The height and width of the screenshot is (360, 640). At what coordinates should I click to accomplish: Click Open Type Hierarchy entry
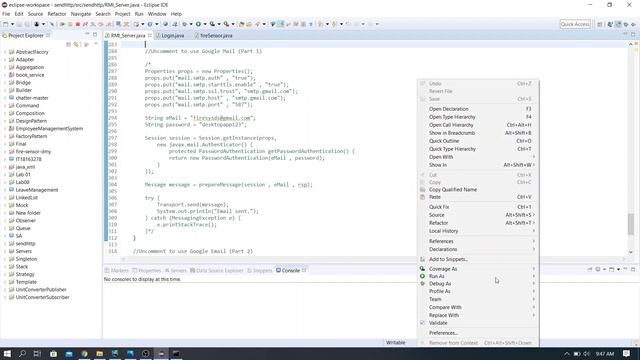(x=478, y=117)
